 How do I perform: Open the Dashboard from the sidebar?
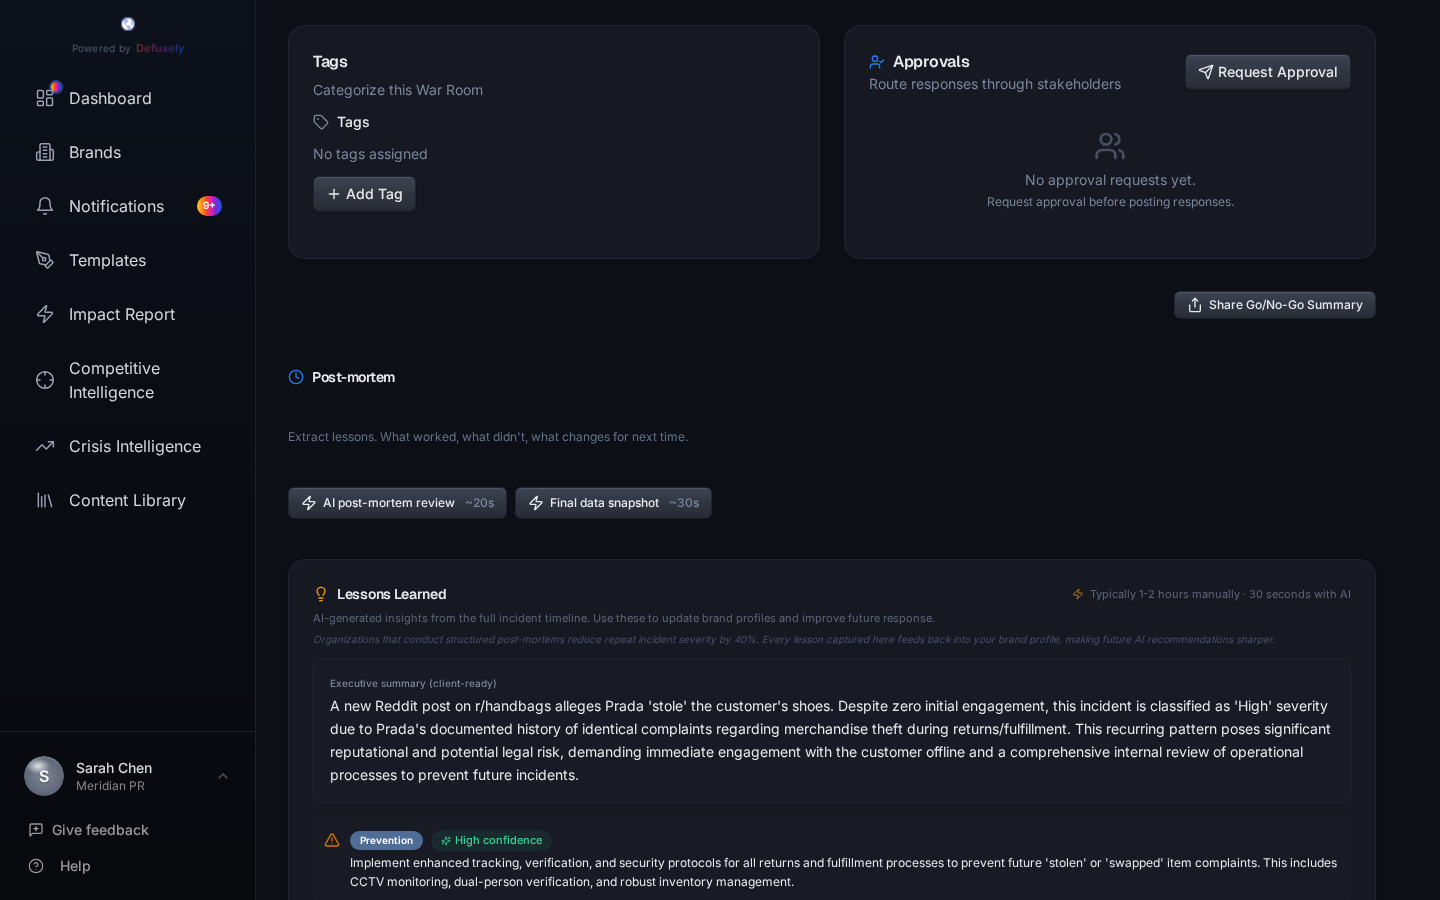pos(45,98)
